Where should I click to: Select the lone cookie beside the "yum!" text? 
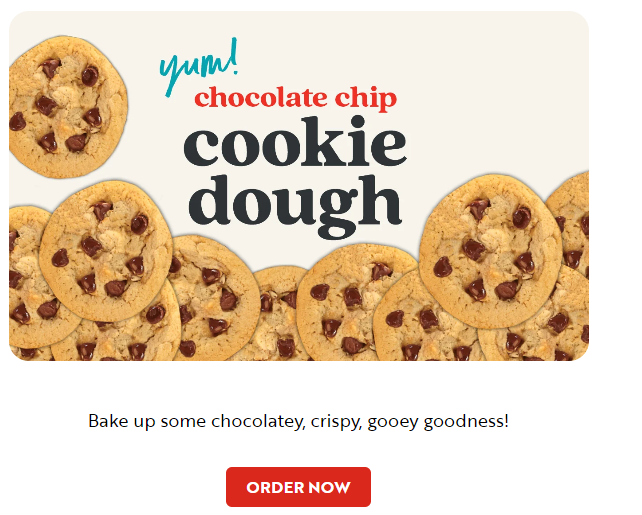pos(68,107)
